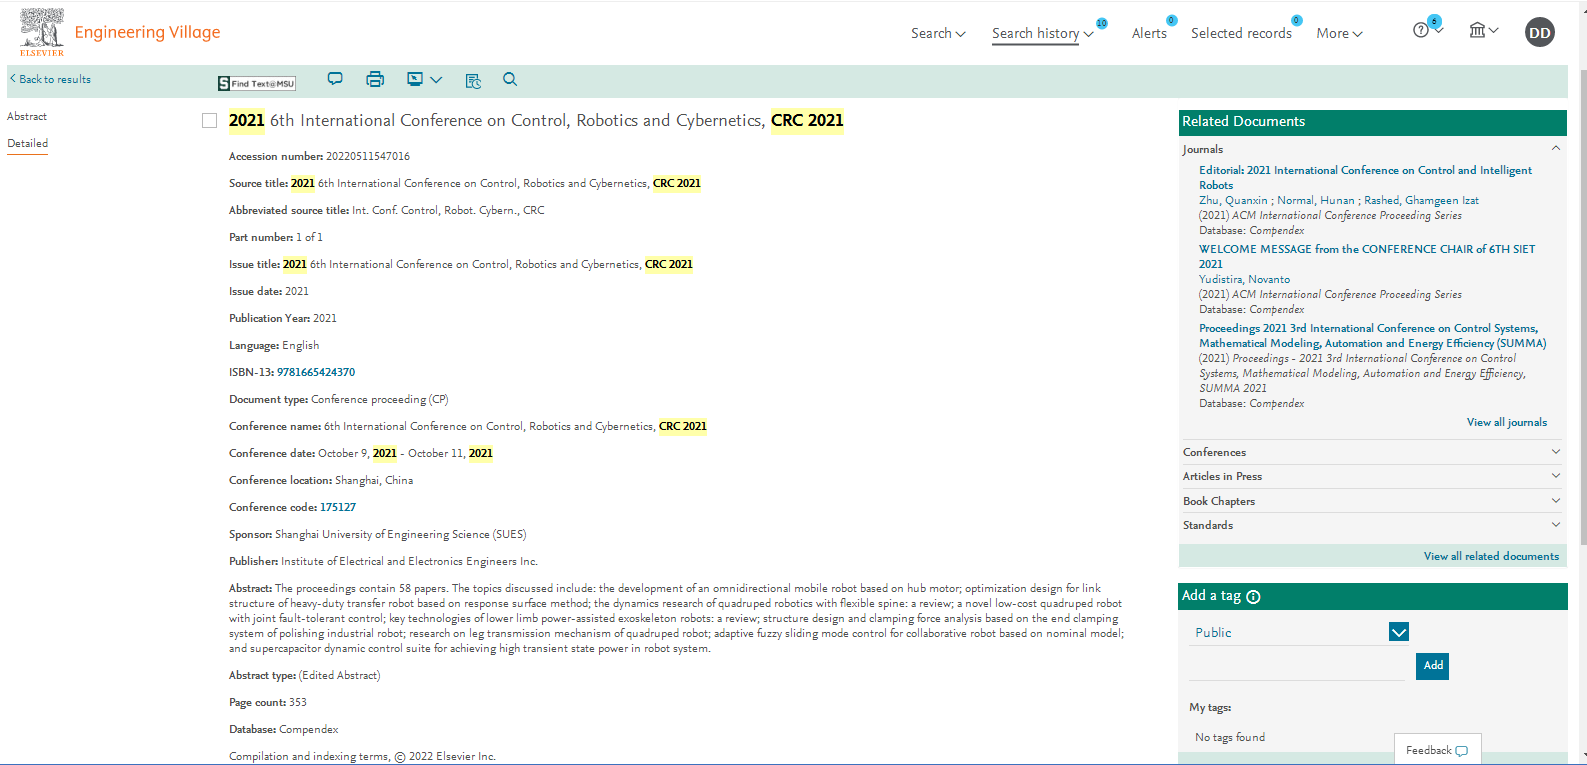Click the magnifying glass search icon
Image resolution: width=1587 pixels, height=765 pixels.
tap(510, 79)
